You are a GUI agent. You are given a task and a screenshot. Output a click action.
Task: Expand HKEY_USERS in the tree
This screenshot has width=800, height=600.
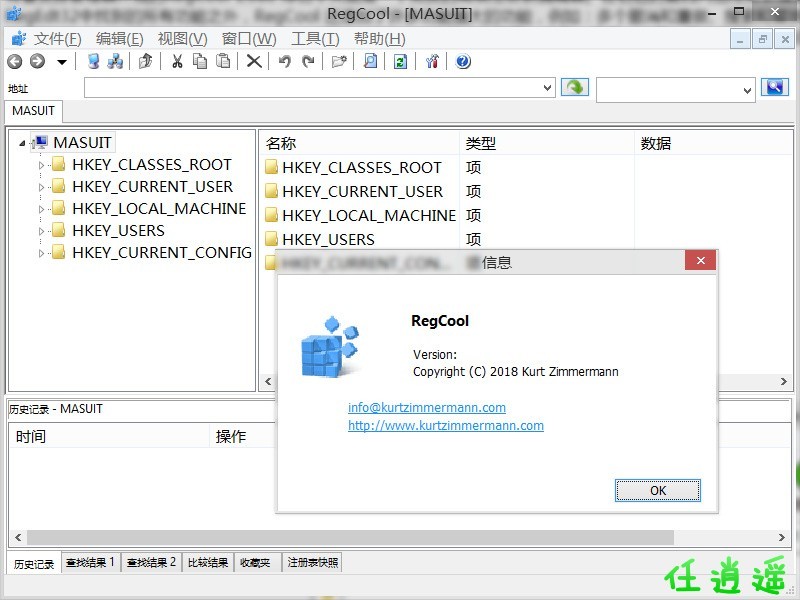click(x=41, y=231)
